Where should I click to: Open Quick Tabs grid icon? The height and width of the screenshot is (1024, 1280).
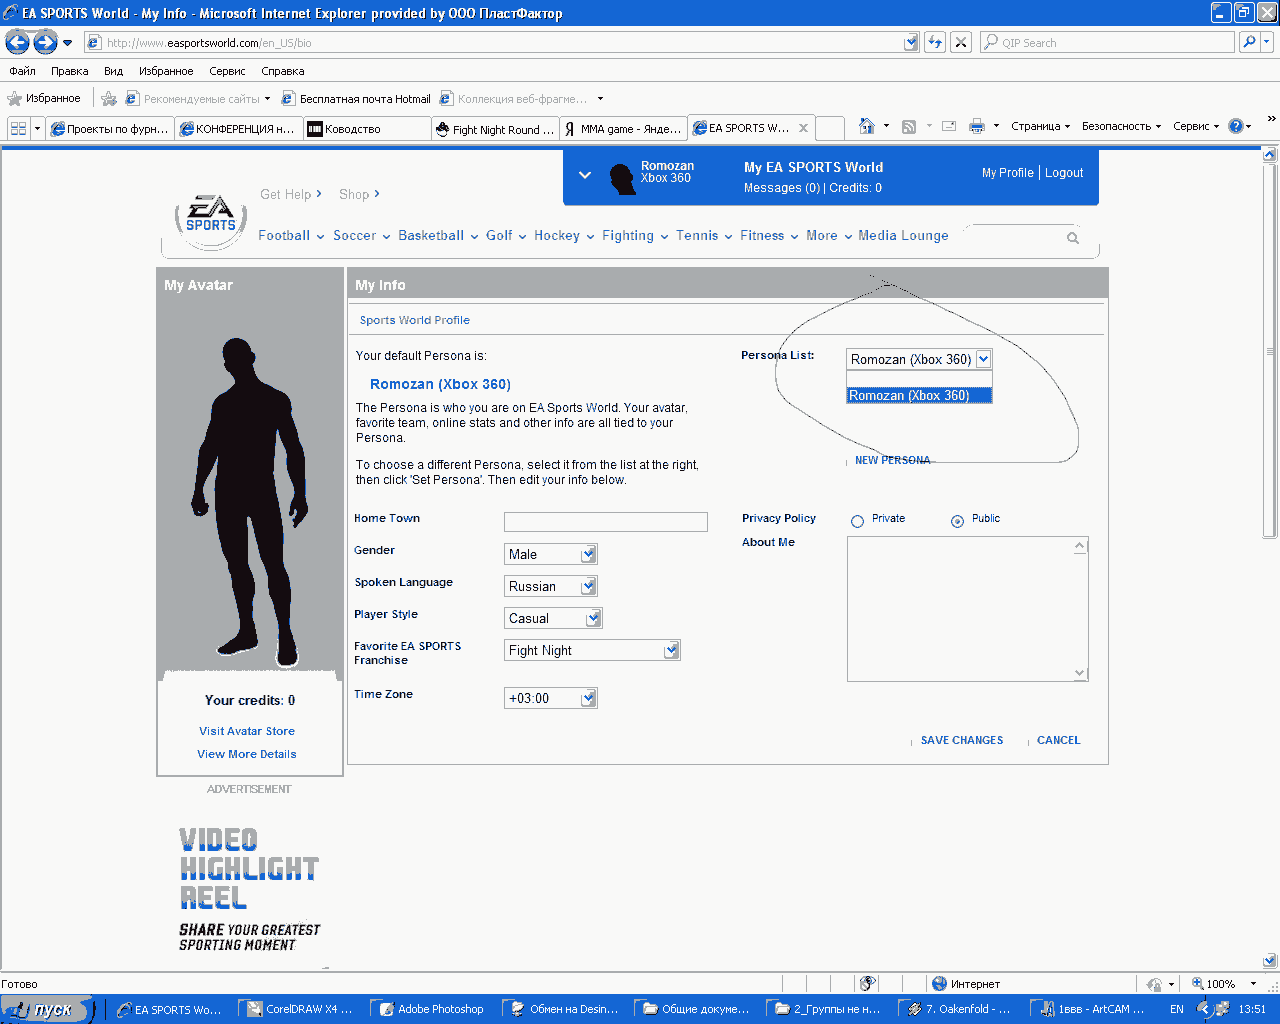(x=18, y=128)
